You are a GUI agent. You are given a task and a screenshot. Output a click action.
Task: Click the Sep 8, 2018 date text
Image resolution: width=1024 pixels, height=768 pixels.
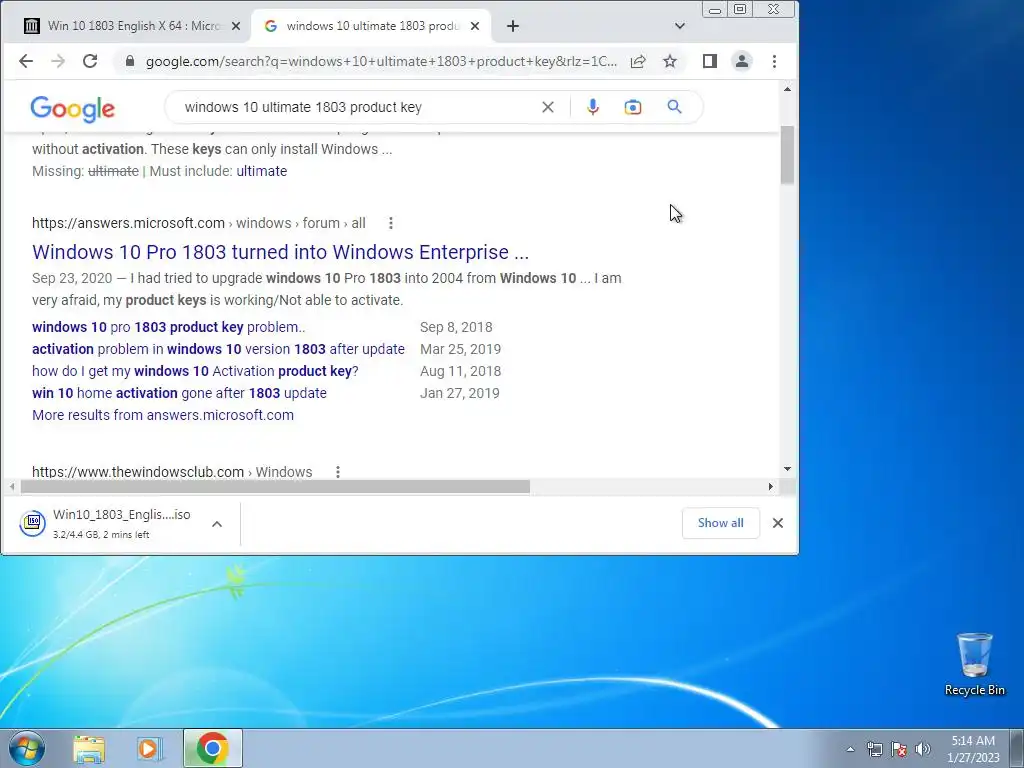456,327
